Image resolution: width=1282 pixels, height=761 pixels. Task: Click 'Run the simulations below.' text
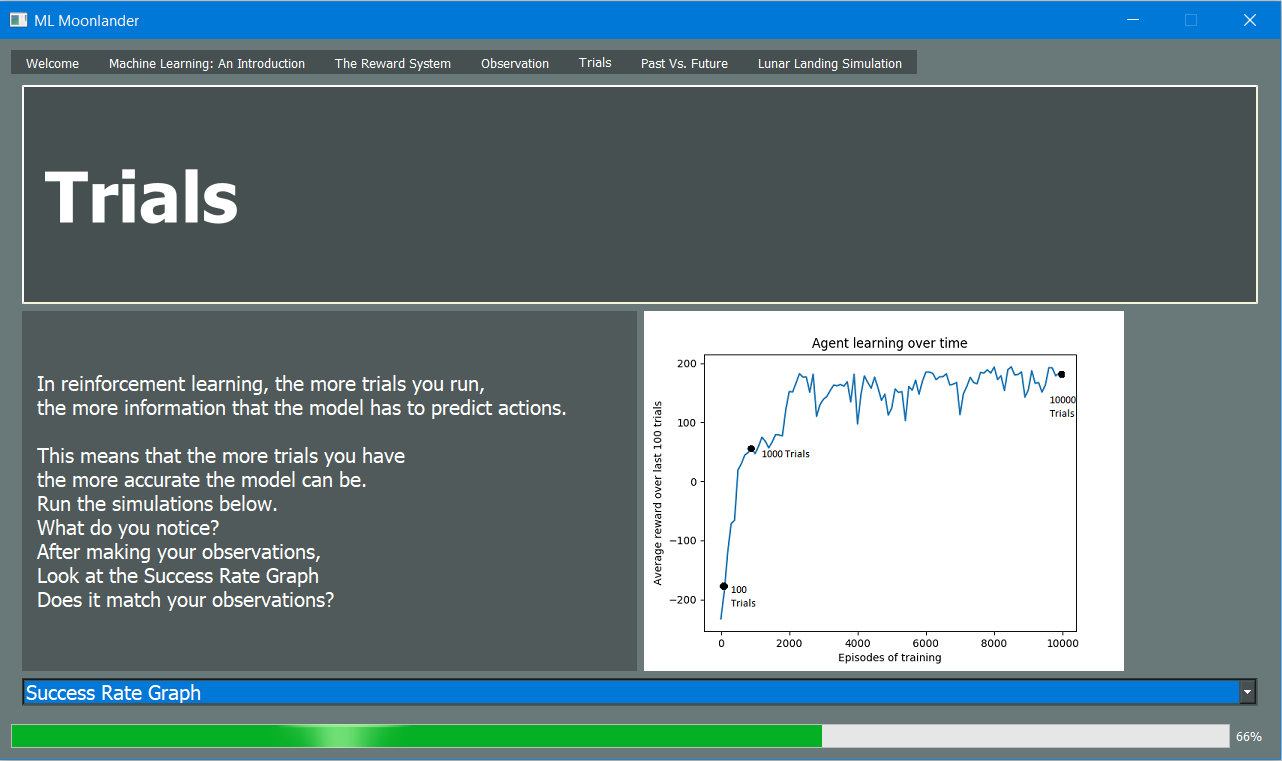point(157,504)
